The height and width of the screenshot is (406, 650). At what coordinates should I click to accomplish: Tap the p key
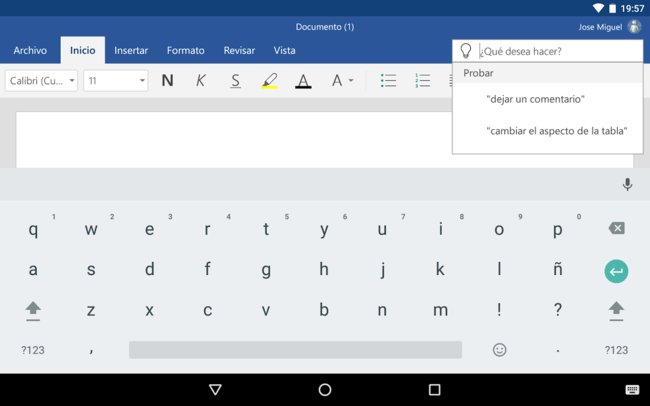click(x=558, y=229)
